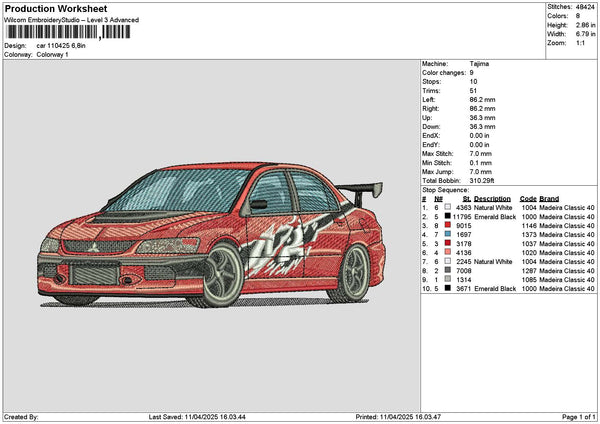Image resolution: width=600 pixels, height=424 pixels.
Task: Click the Stitches value 48424
Action: (585, 7)
